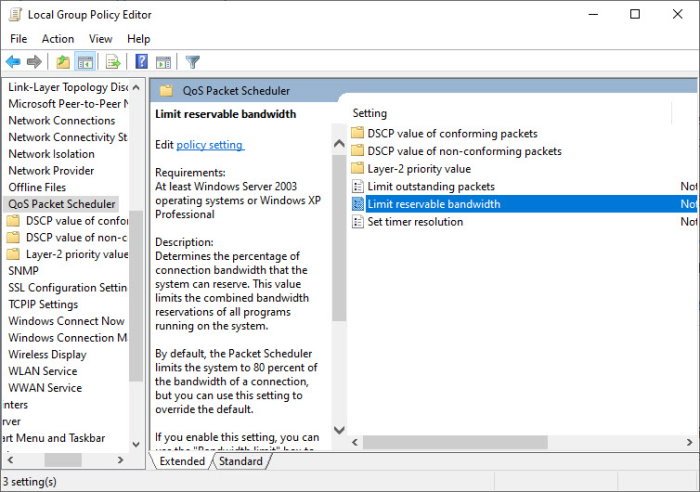
Task: Click the Filter funnel icon
Action: coord(192,62)
